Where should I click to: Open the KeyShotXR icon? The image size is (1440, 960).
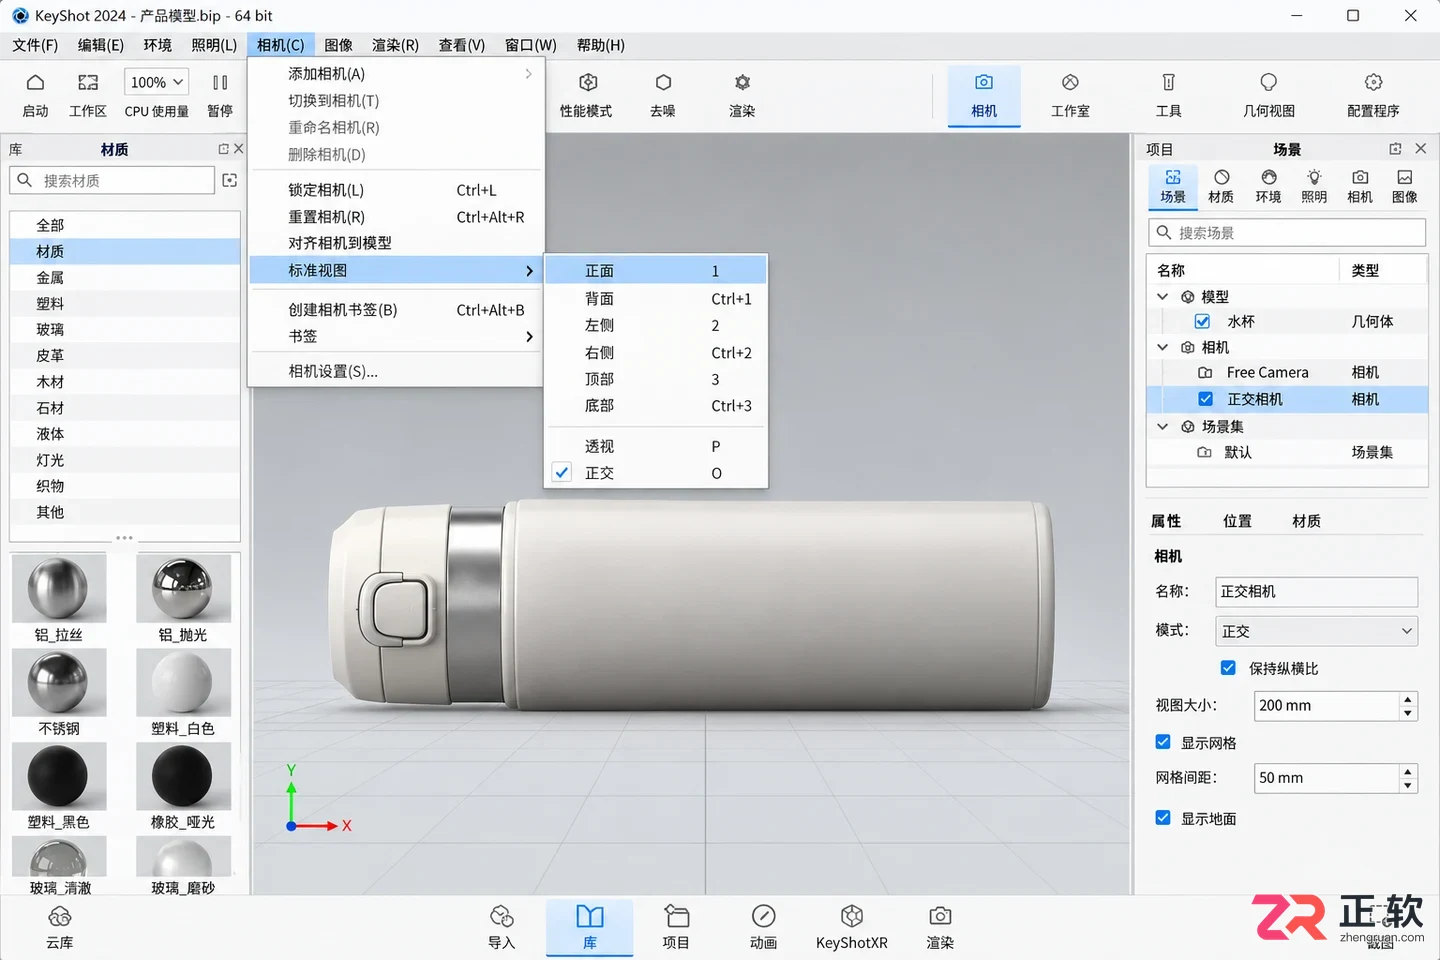pyautogui.click(x=851, y=917)
